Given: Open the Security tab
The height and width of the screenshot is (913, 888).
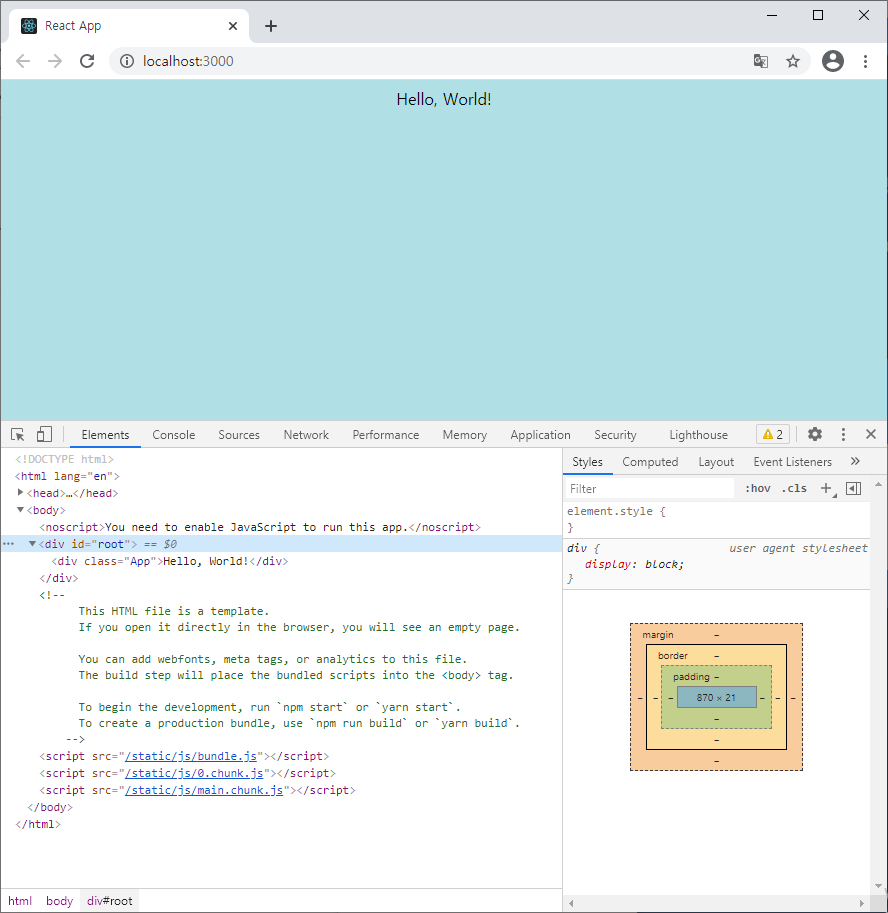Looking at the screenshot, I should pyautogui.click(x=615, y=435).
